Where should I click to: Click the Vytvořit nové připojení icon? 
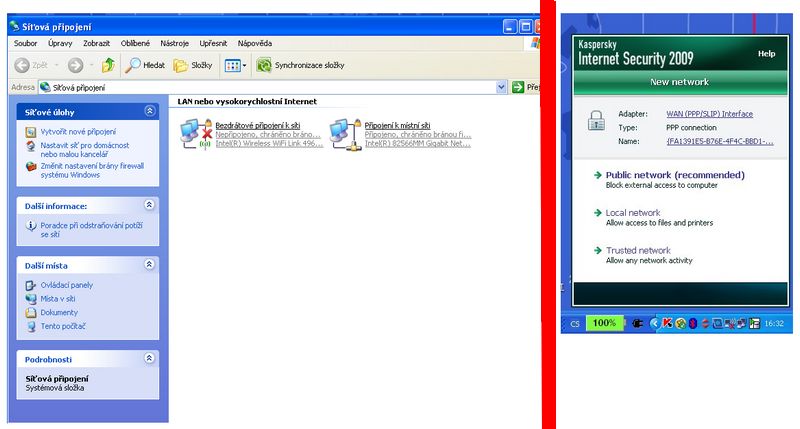click(31, 132)
